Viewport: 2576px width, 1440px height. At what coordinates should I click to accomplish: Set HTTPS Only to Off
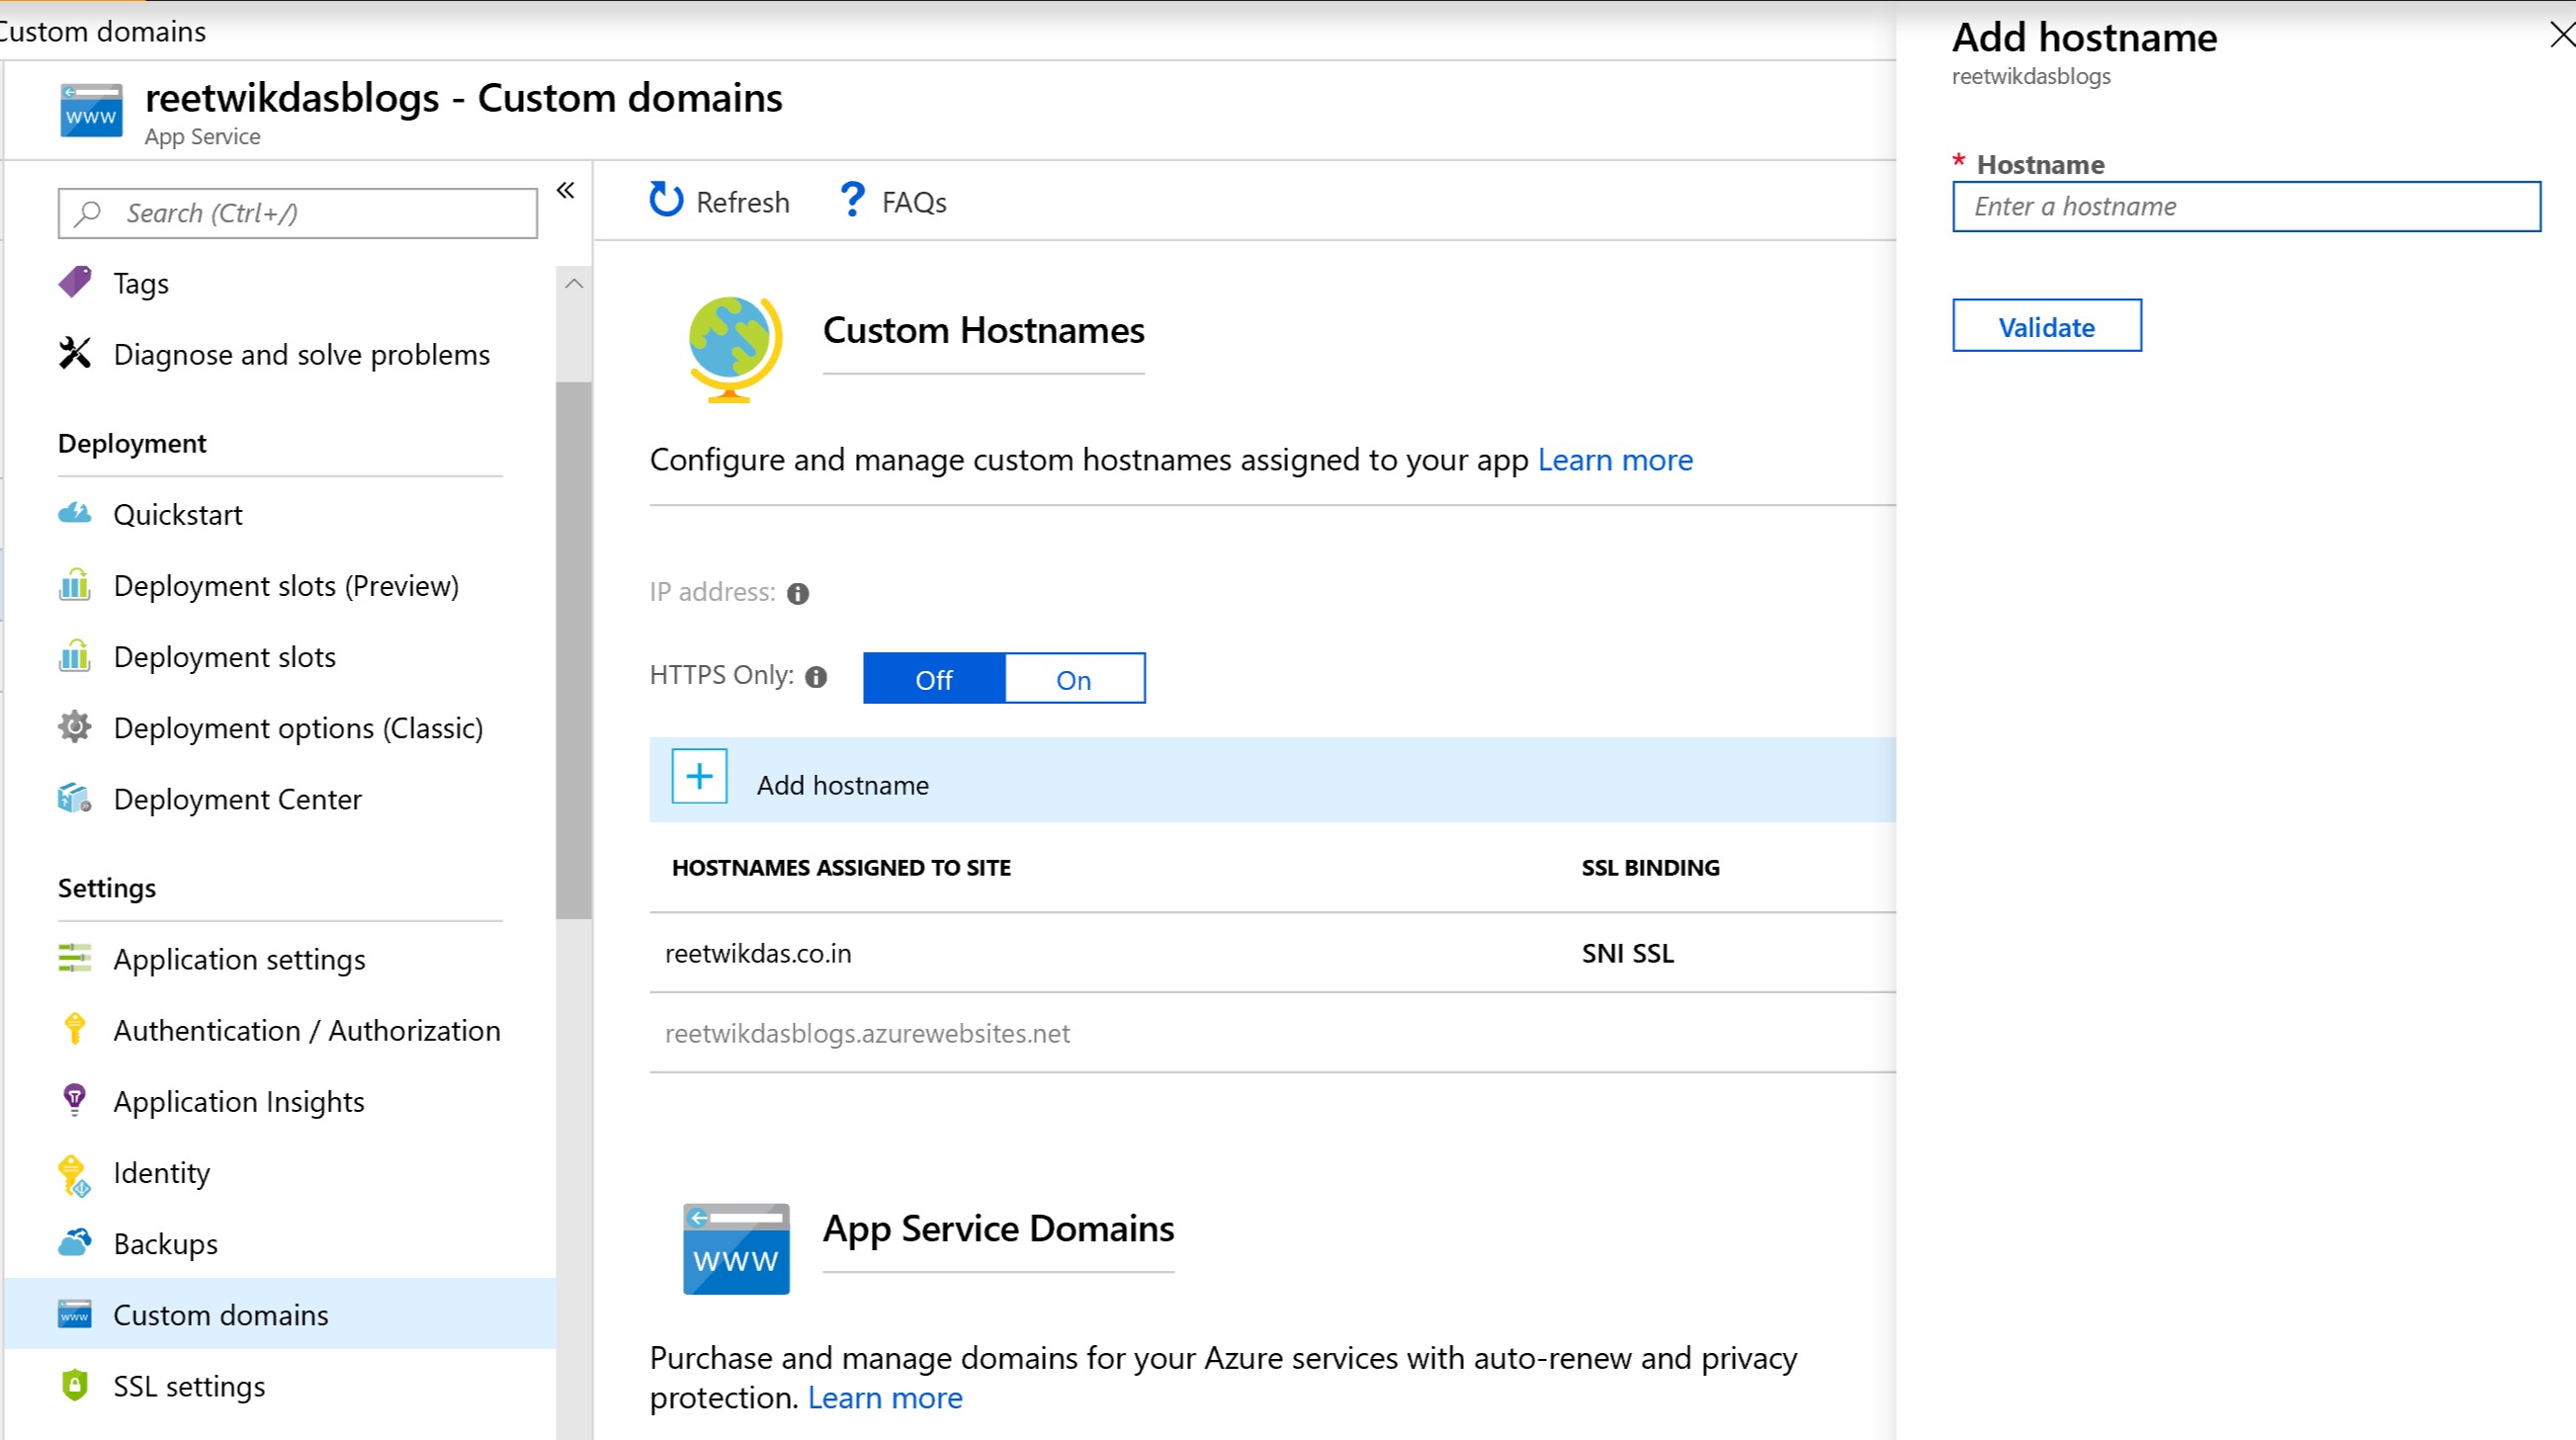[x=934, y=679]
